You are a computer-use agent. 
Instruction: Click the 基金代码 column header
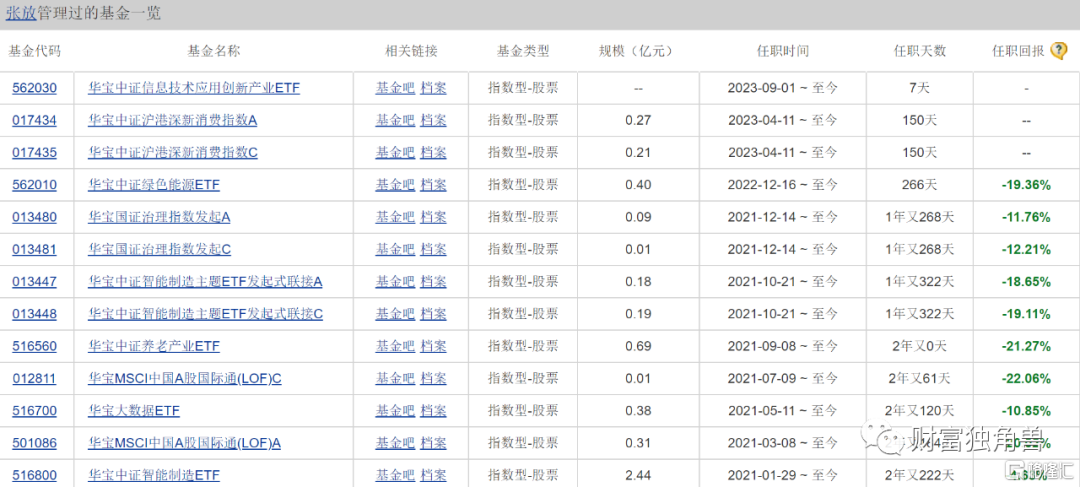(x=34, y=51)
